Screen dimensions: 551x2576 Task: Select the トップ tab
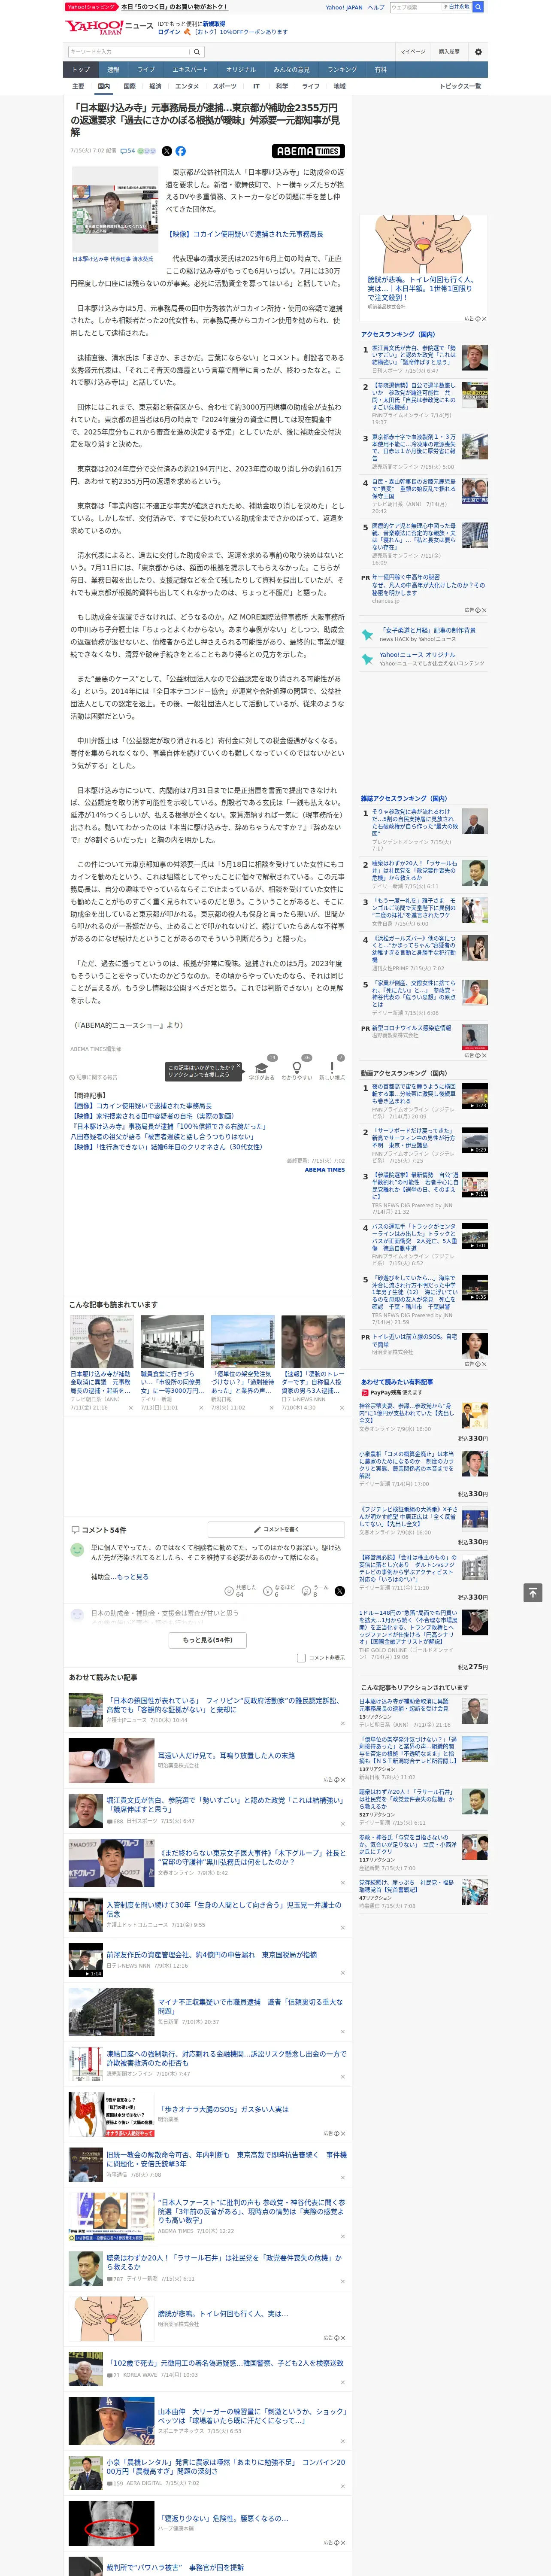(x=81, y=70)
